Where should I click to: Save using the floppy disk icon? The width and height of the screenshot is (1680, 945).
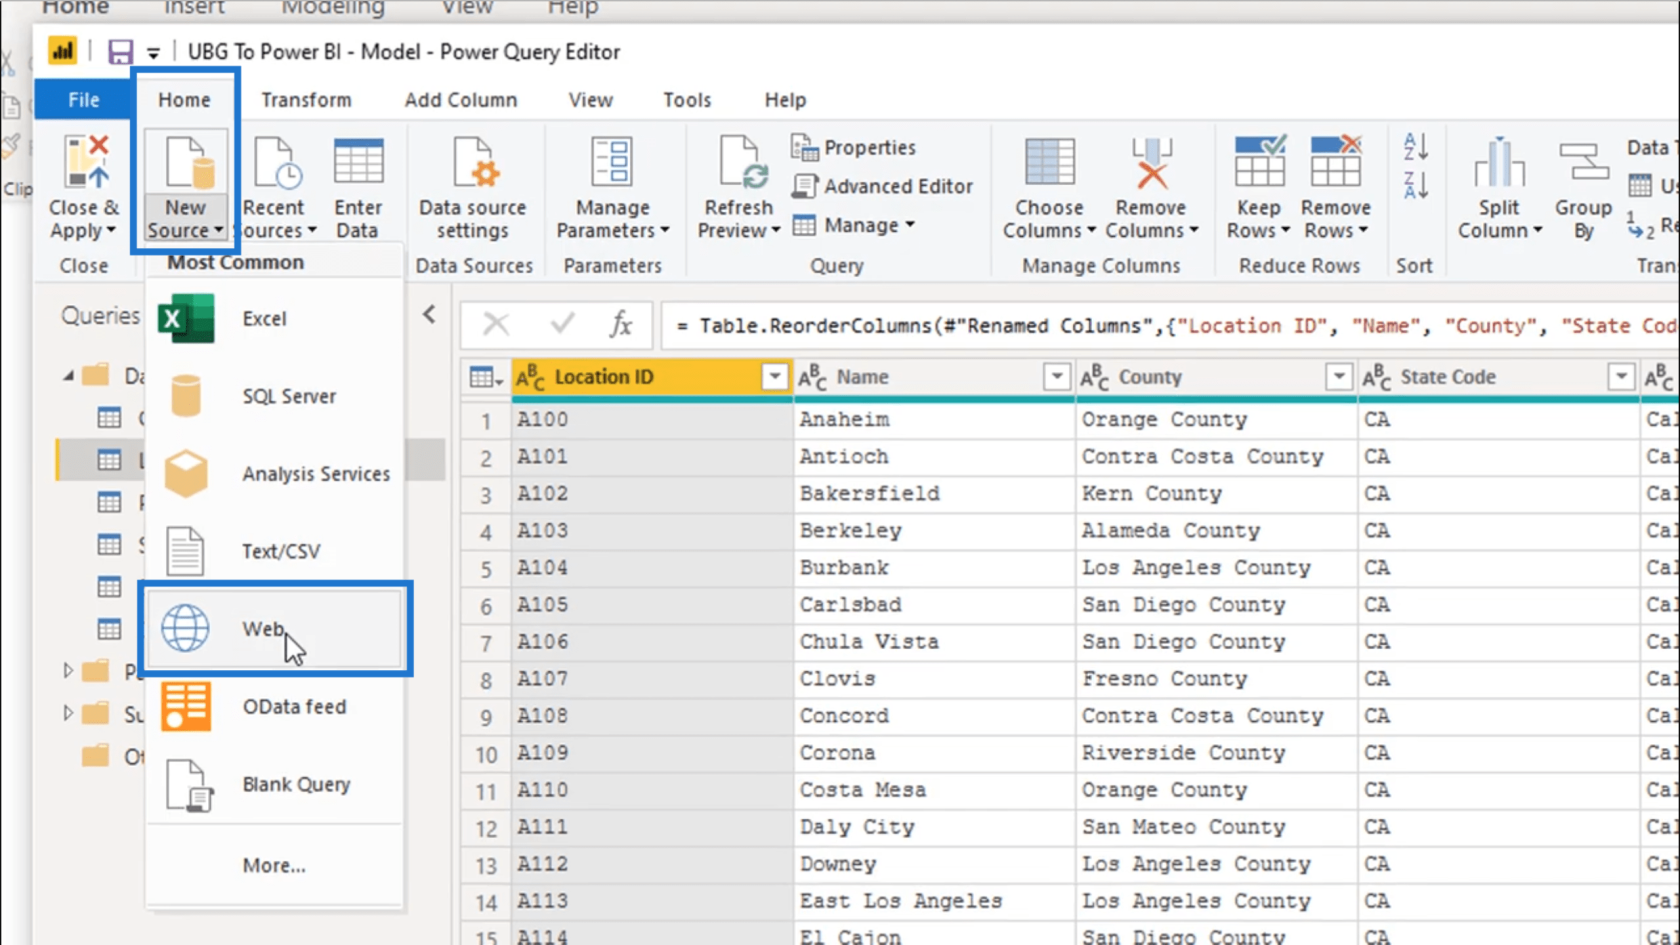tap(120, 52)
